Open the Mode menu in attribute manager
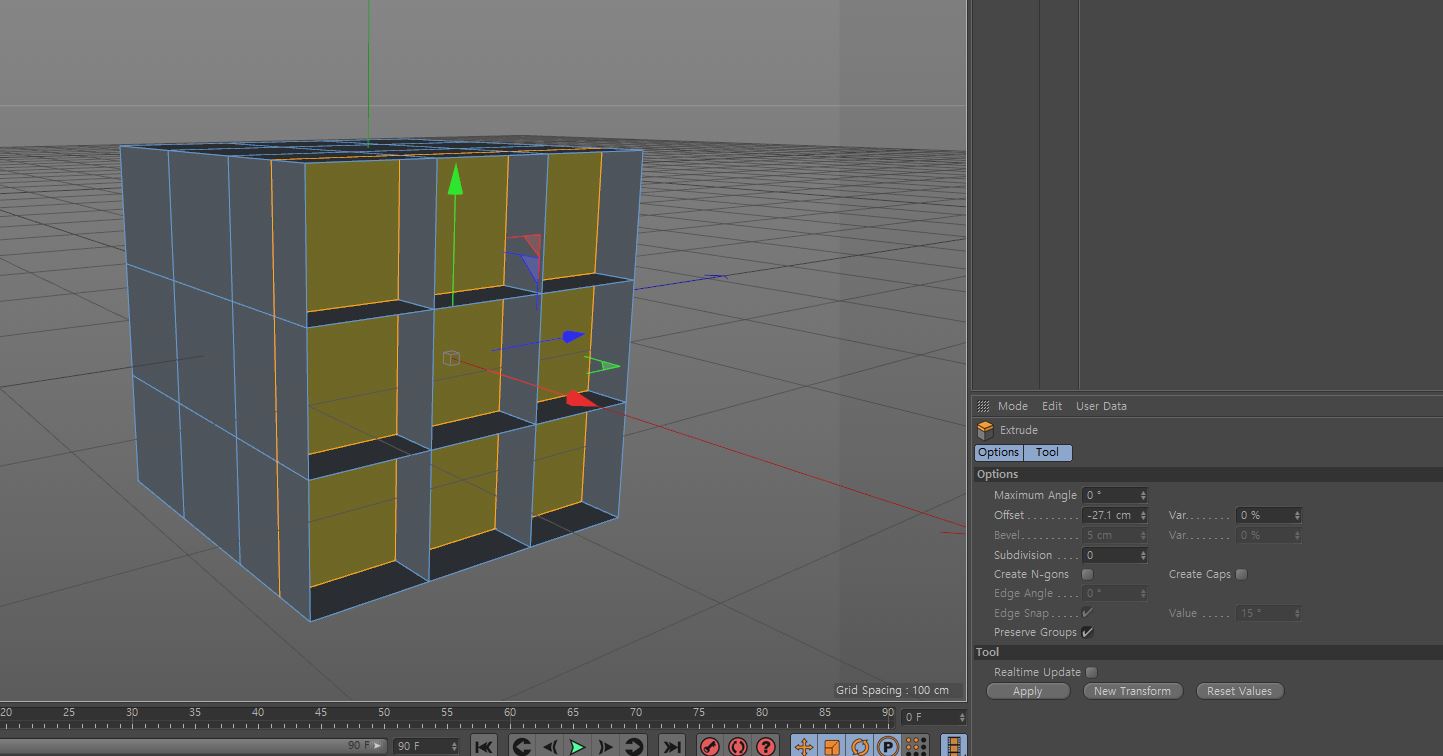Image resolution: width=1443 pixels, height=756 pixels. (1012, 406)
